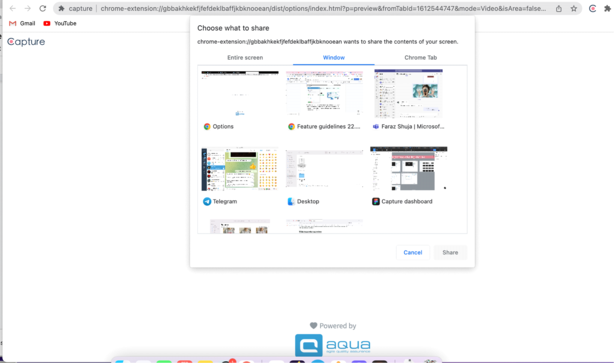The image size is (614, 363).
Task: Switch to the Entire screen tab
Action: pyautogui.click(x=245, y=58)
